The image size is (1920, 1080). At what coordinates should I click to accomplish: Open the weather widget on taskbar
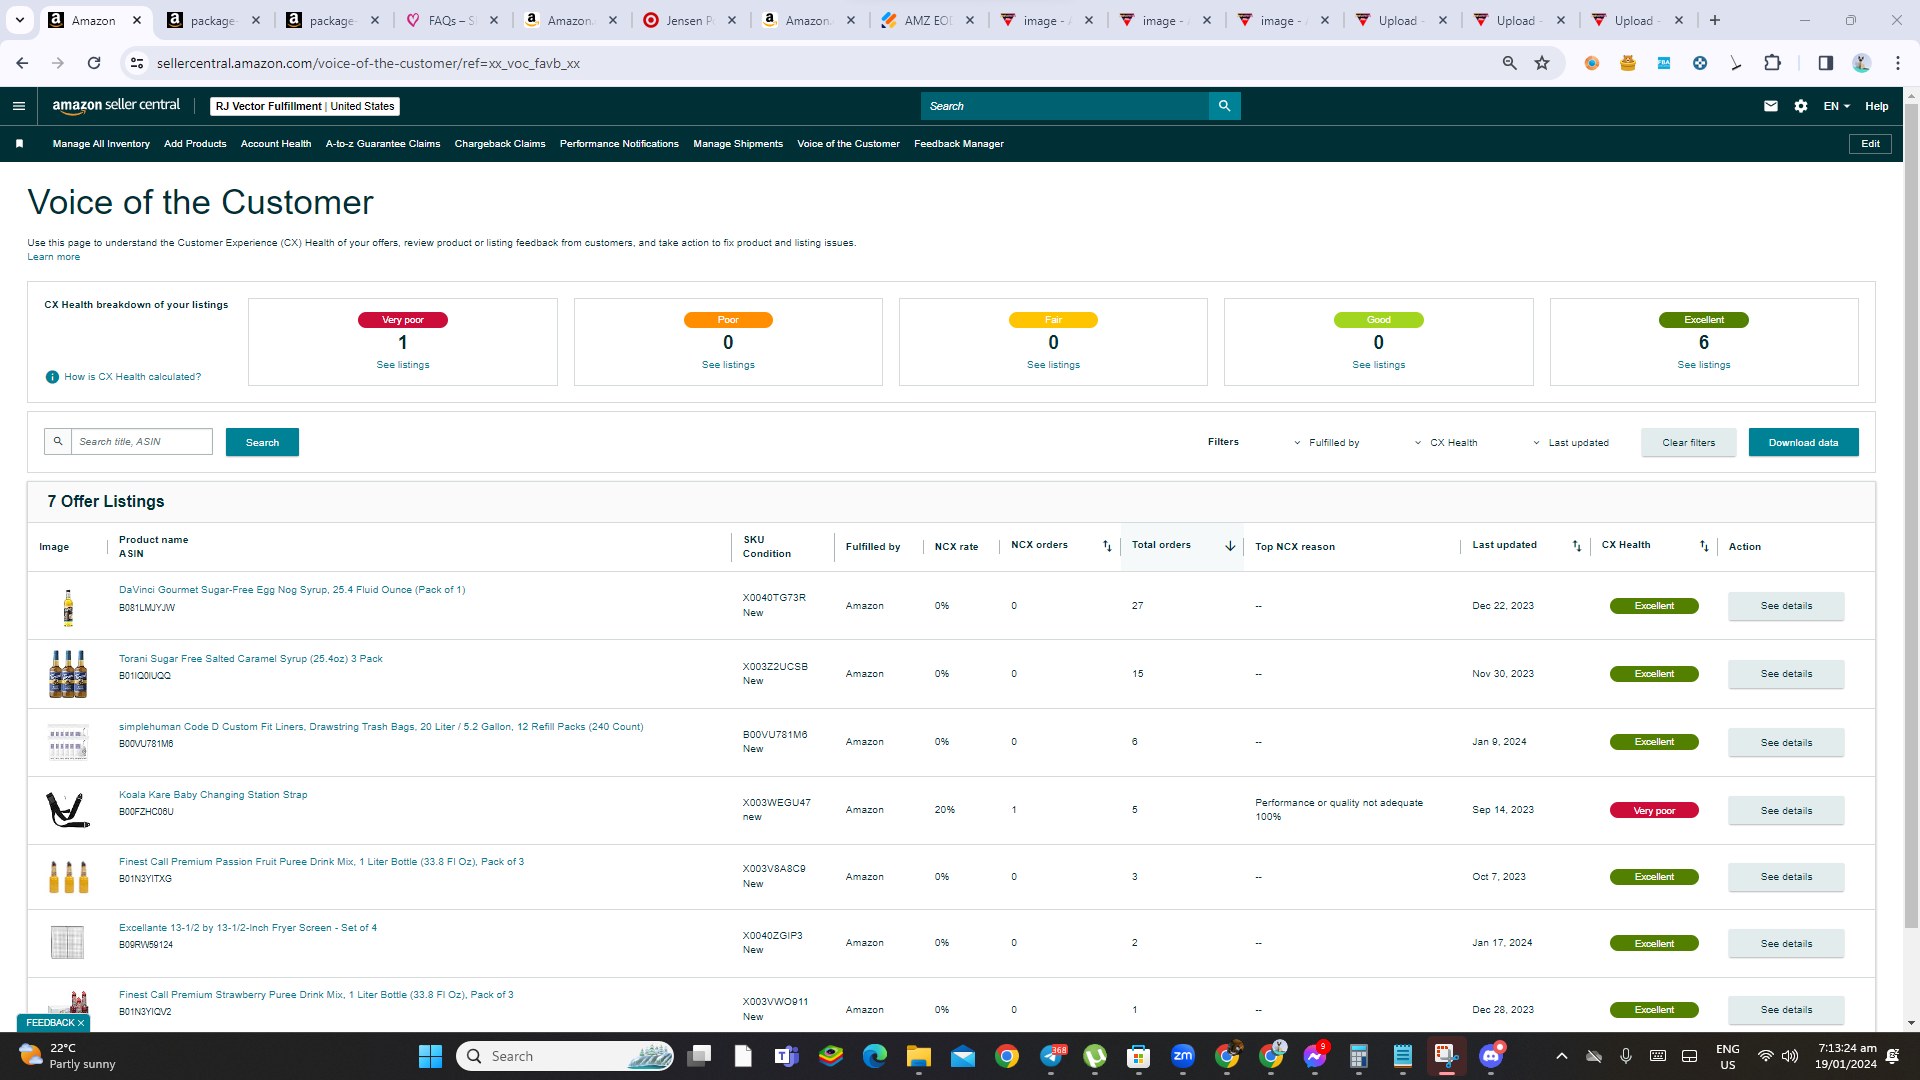coord(67,1056)
